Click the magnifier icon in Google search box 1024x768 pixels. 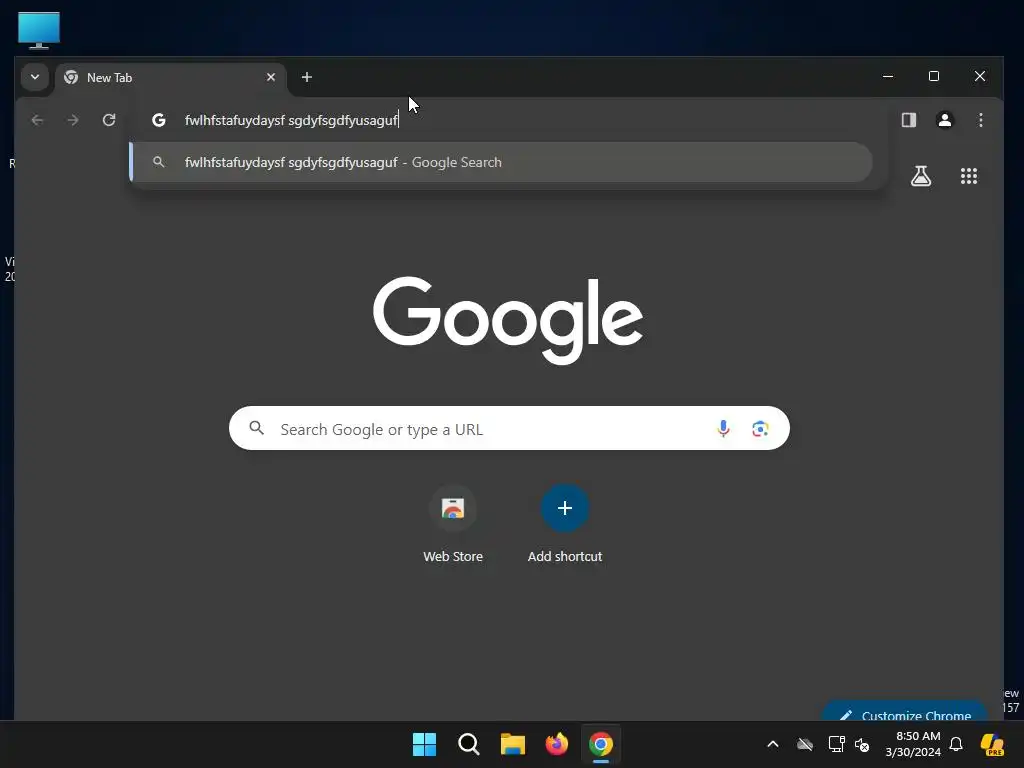click(257, 428)
